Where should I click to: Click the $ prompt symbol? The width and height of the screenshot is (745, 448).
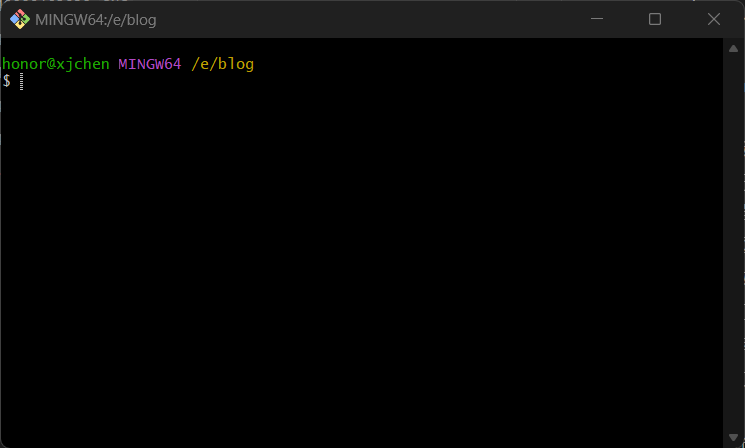[x=6, y=81]
